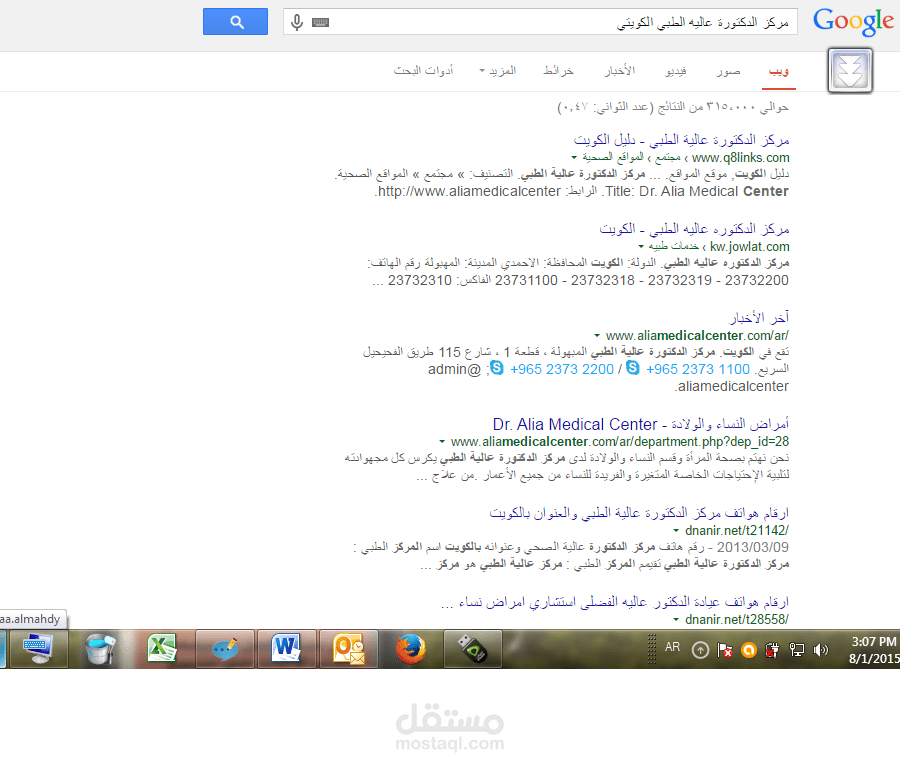Click the AR language indicator
900x768 pixels.
[673, 647]
